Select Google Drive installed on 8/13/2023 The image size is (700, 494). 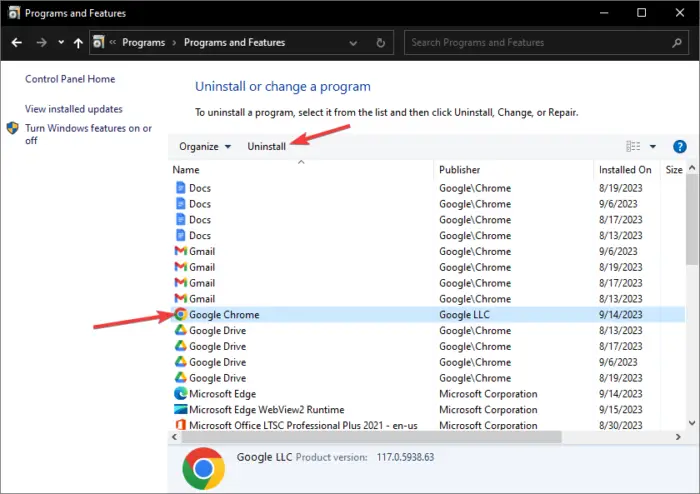428,331
